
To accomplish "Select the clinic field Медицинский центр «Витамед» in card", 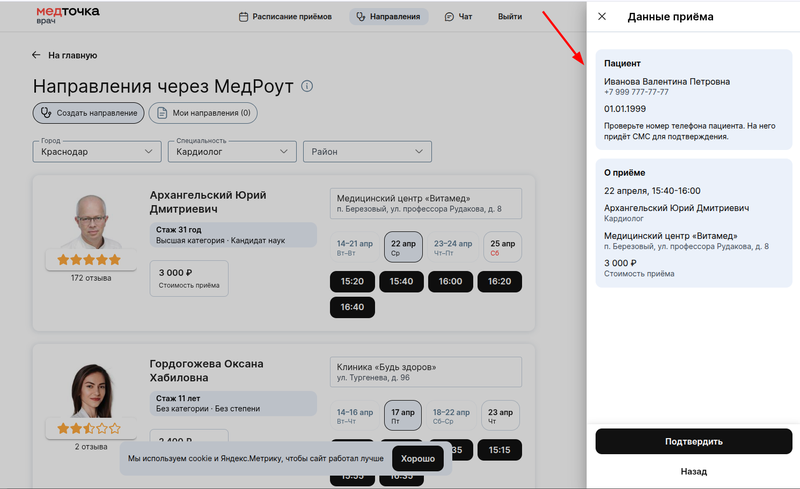I will [426, 203].
